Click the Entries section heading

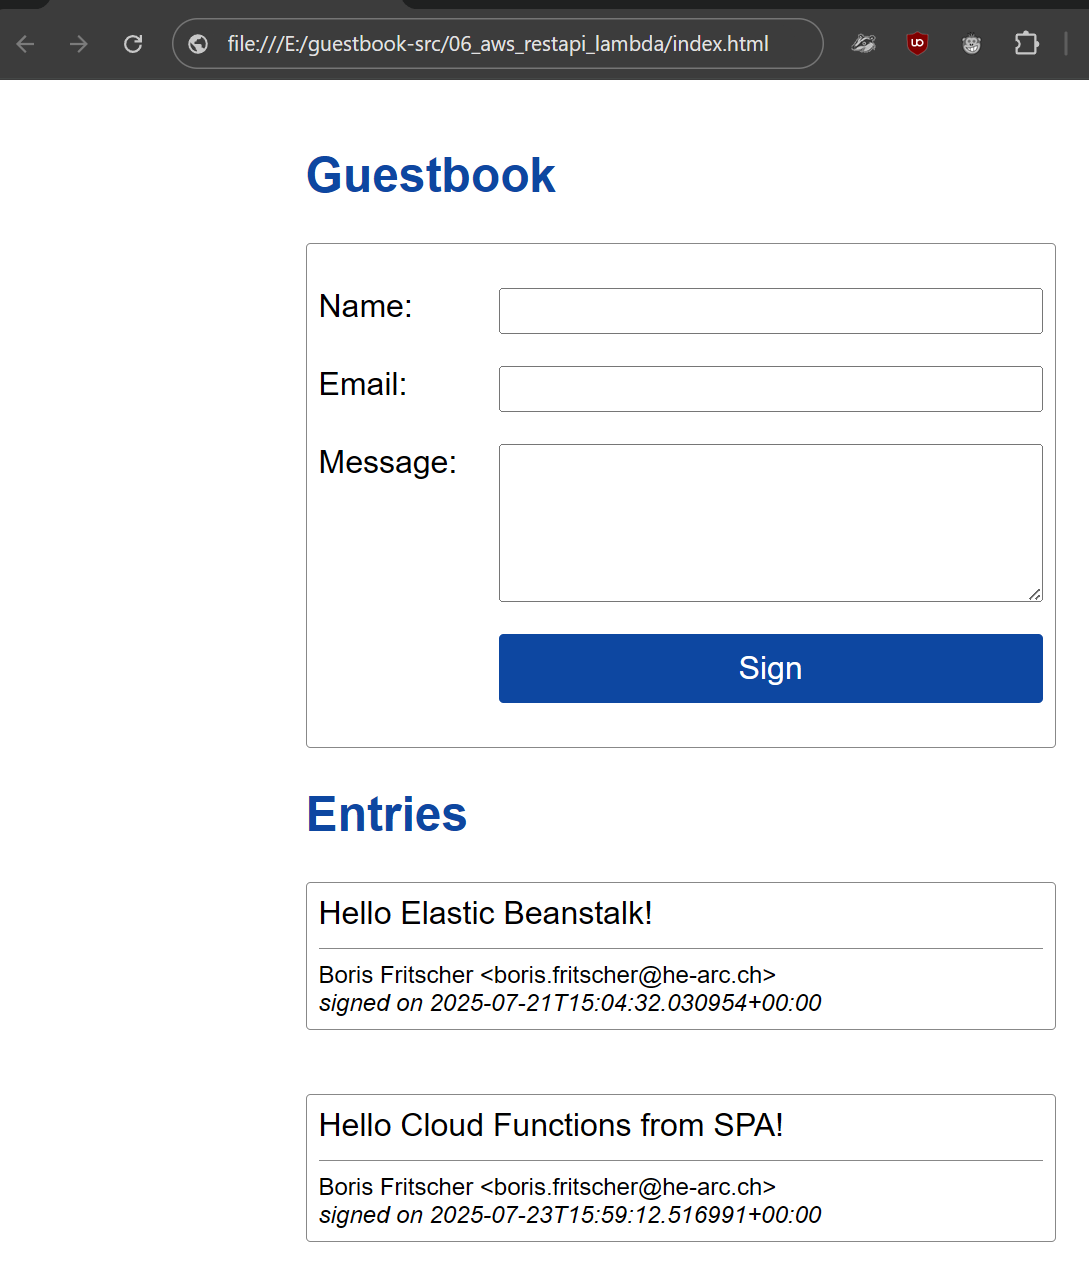[386, 814]
